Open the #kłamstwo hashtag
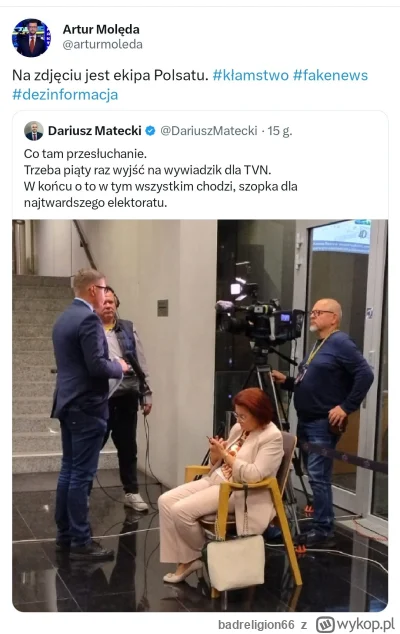Screen dimensions: 400x634 point(250,75)
